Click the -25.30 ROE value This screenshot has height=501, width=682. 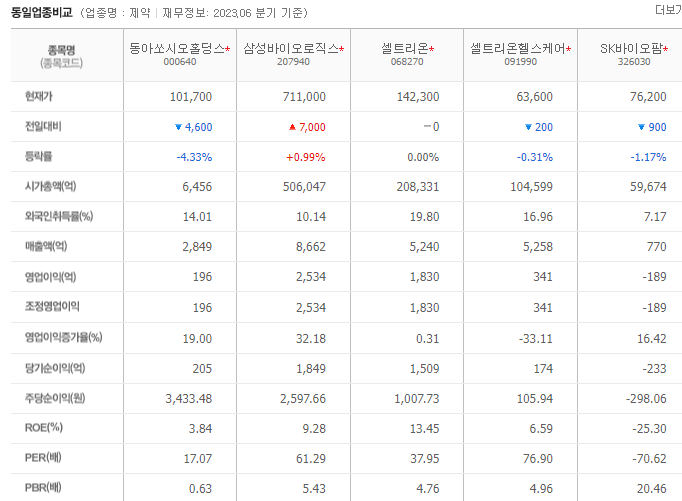[649, 428]
